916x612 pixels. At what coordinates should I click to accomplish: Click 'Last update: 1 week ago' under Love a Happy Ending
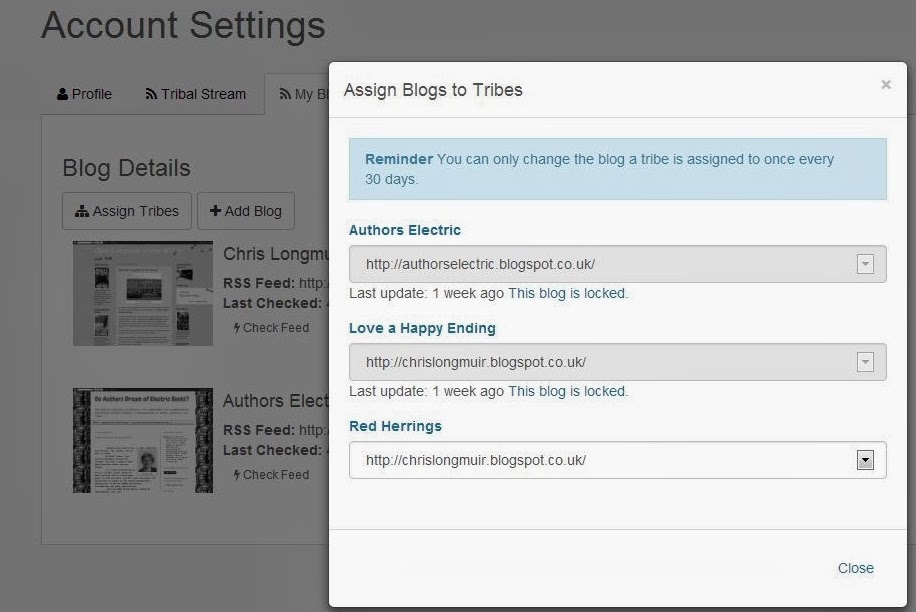[x=426, y=391]
